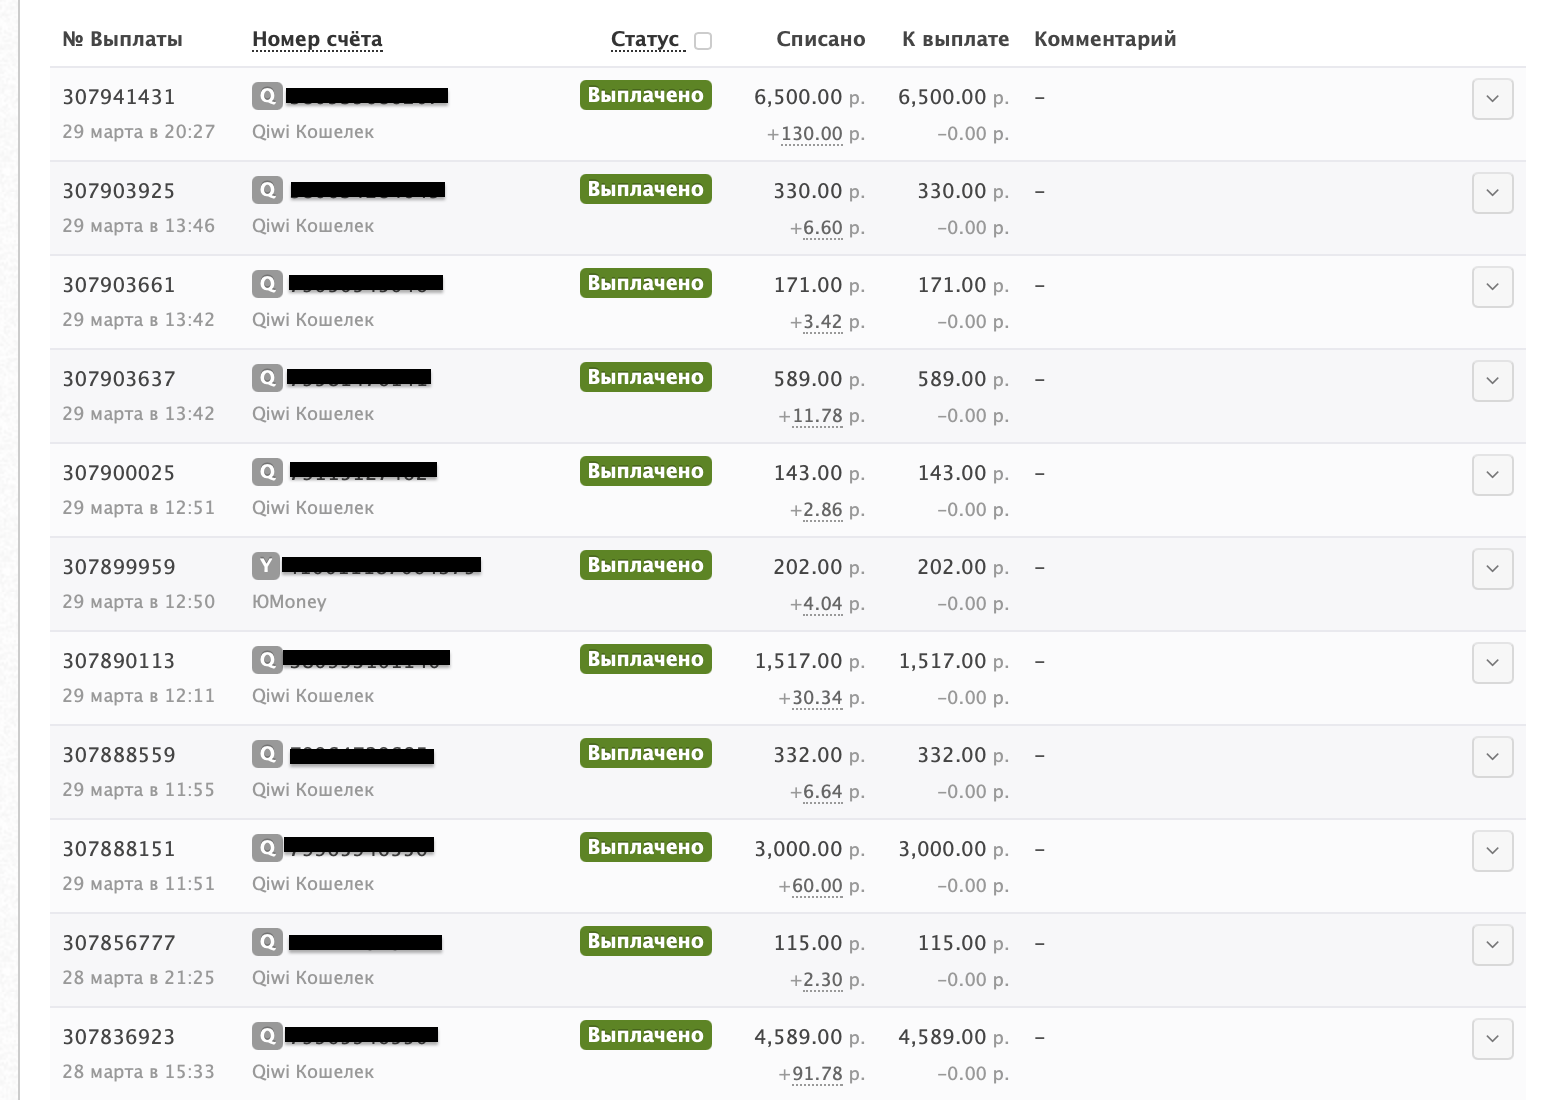The height and width of the screenshot is (1100, 1552).
Task: Expand row actions for payout 307941431
Action: 1492,99
